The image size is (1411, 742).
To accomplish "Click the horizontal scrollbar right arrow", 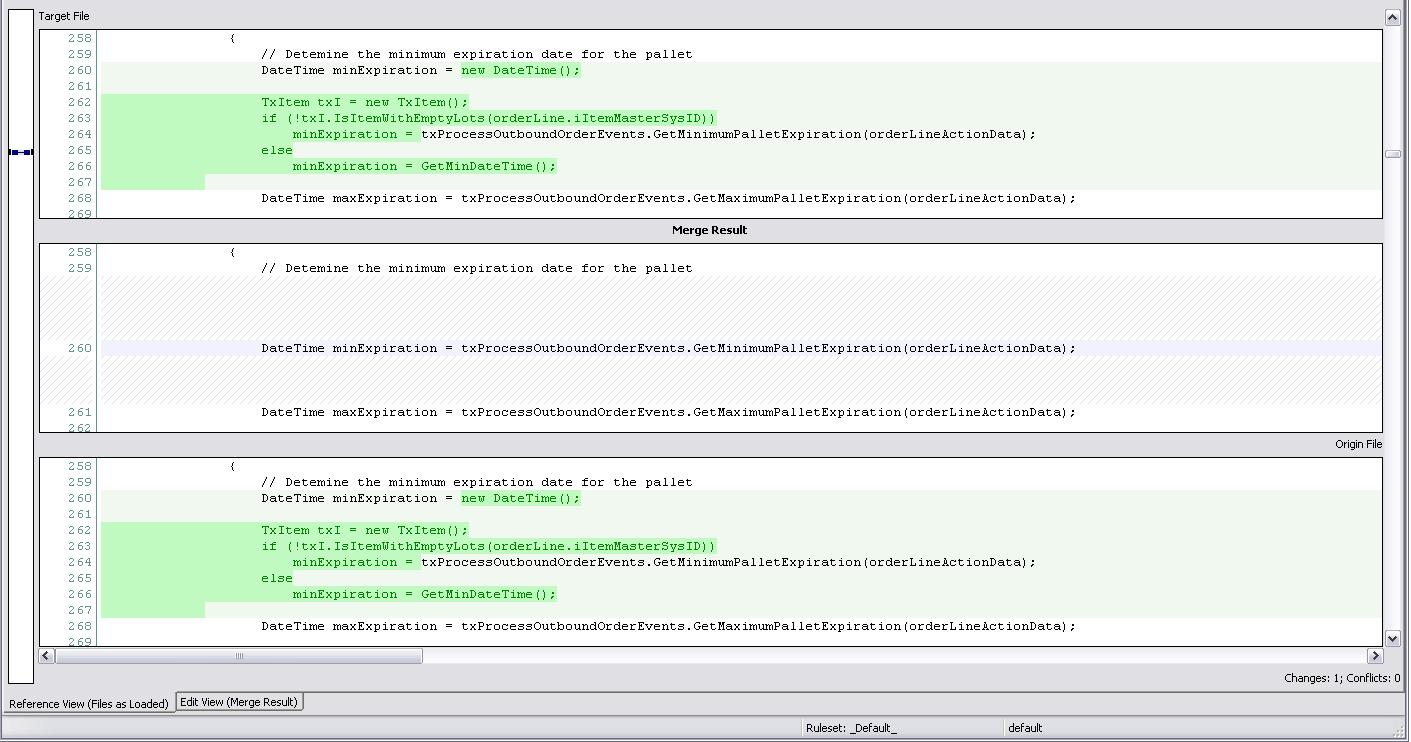I will [x=1375, y=656].
